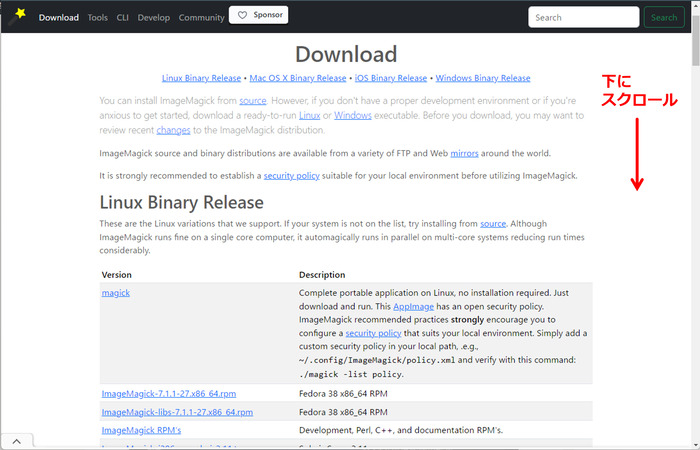Click the 'Linux Binary Release' heading

coord(181,203)
